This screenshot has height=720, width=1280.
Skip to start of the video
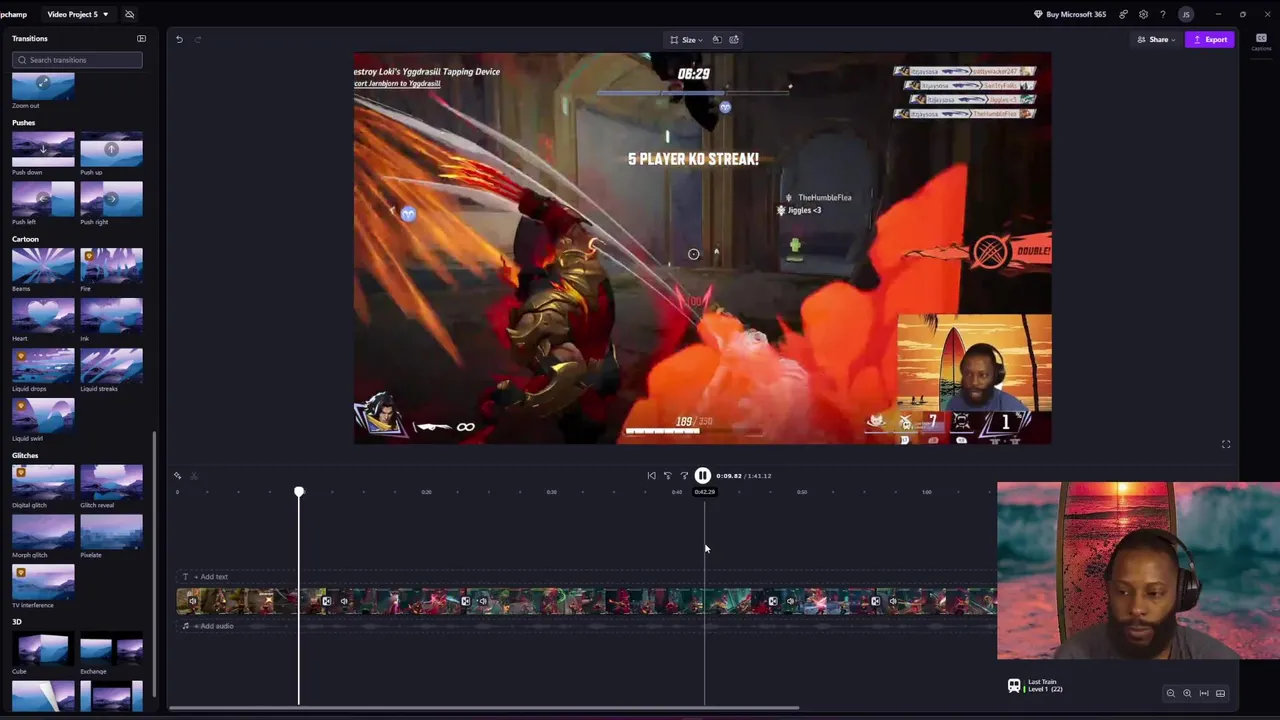click(651, 476)
